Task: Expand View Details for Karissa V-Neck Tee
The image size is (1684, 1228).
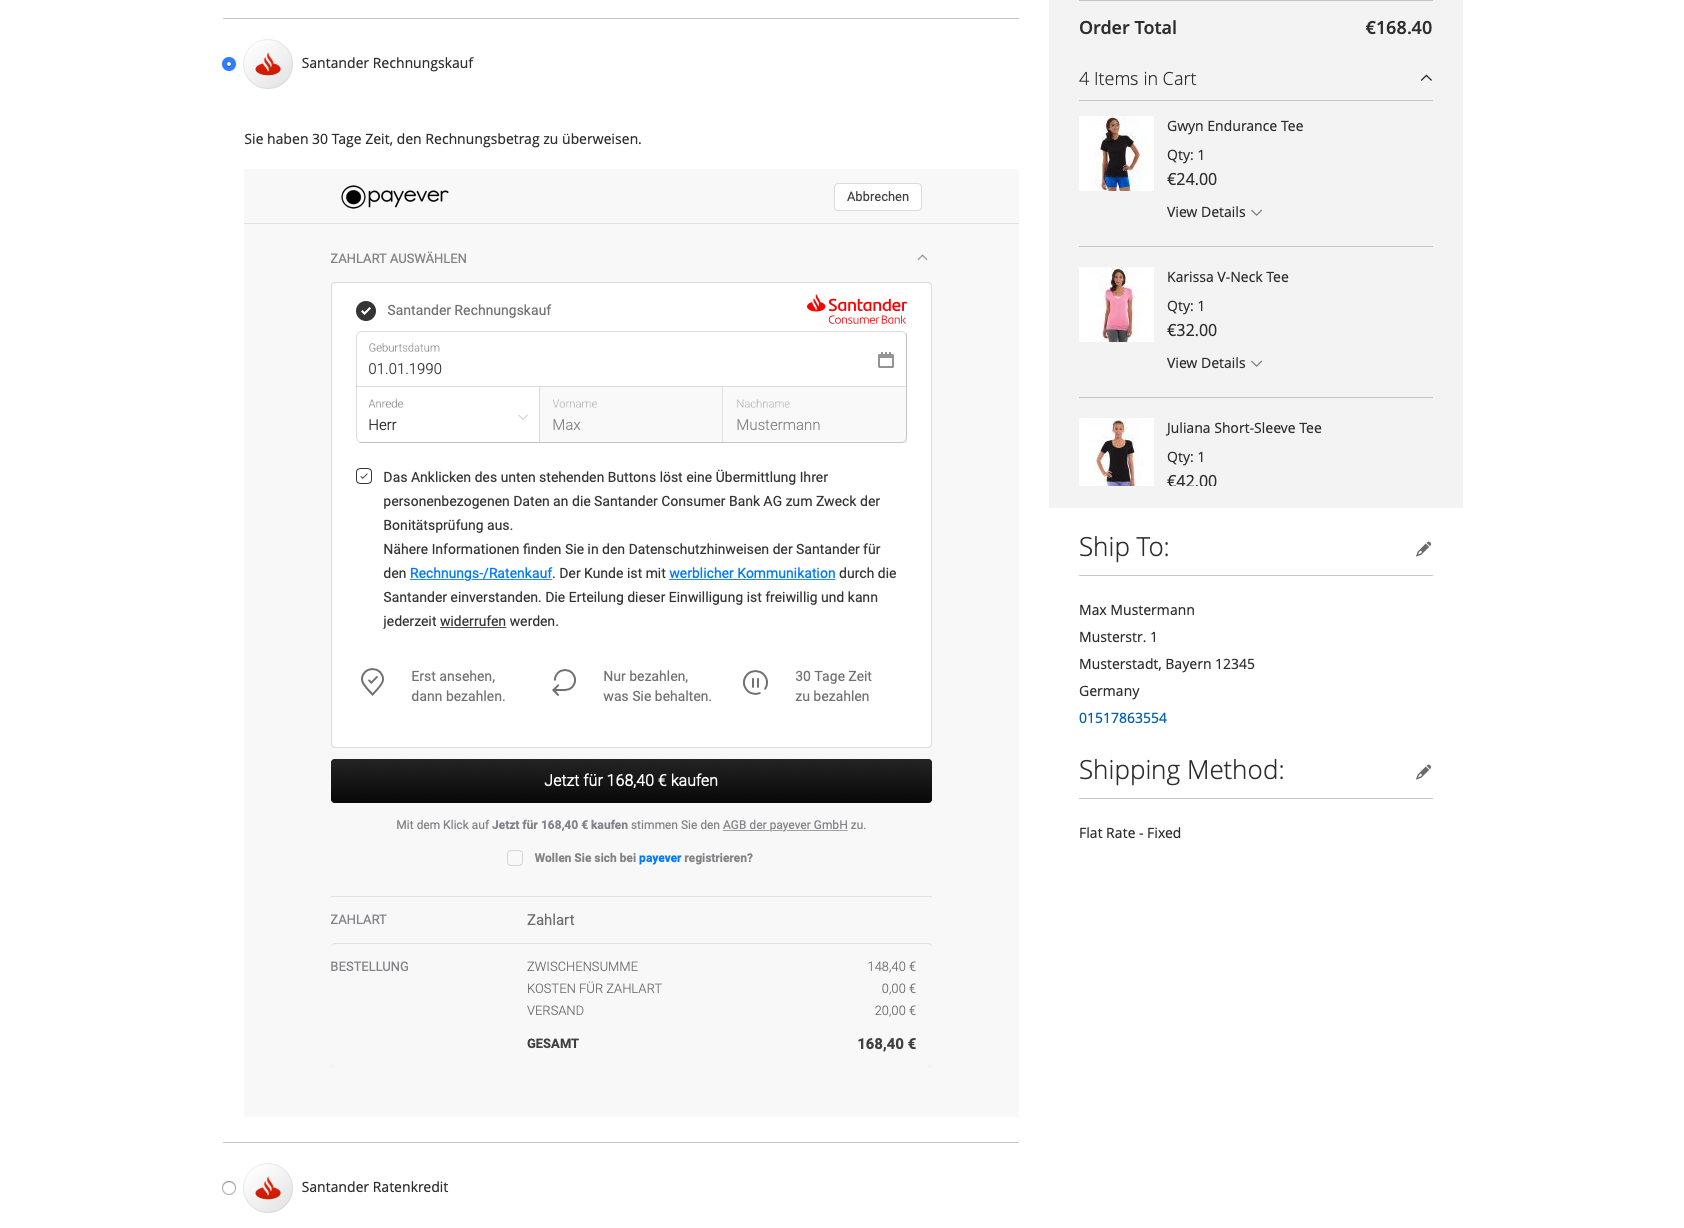Action: point(1214,363)
